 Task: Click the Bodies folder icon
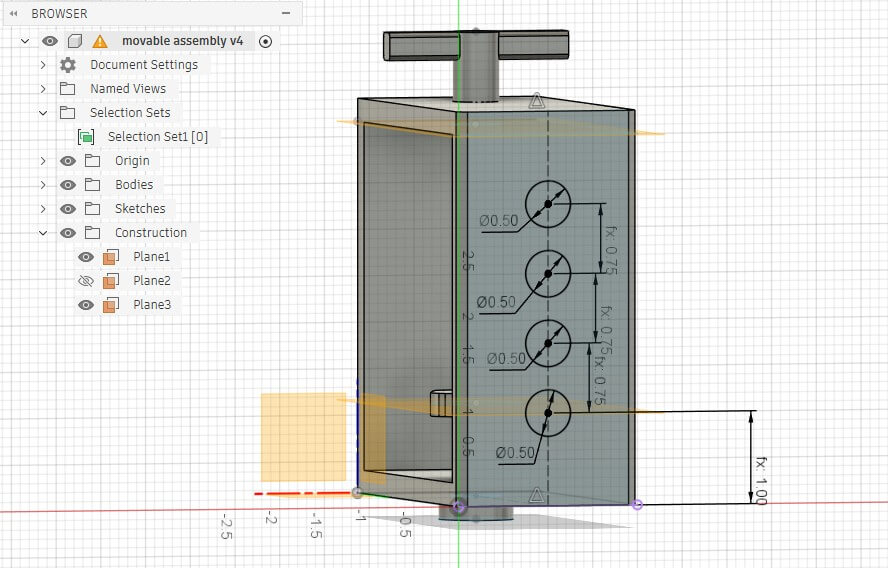[92, 184]
